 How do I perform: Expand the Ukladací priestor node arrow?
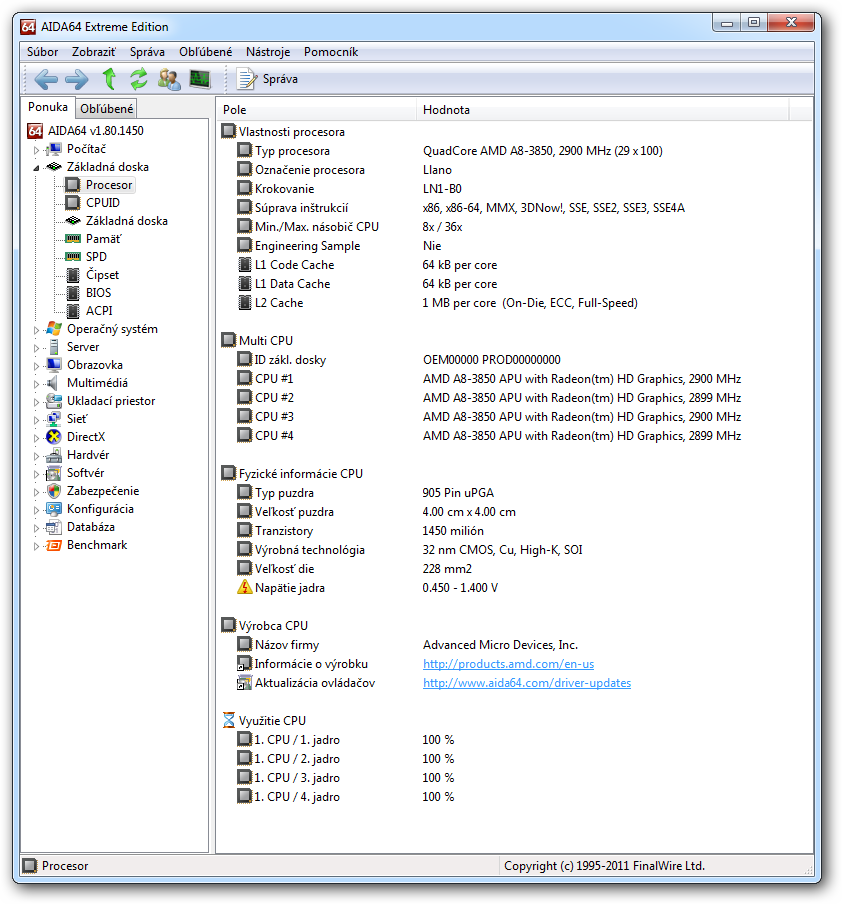point(36,402)
